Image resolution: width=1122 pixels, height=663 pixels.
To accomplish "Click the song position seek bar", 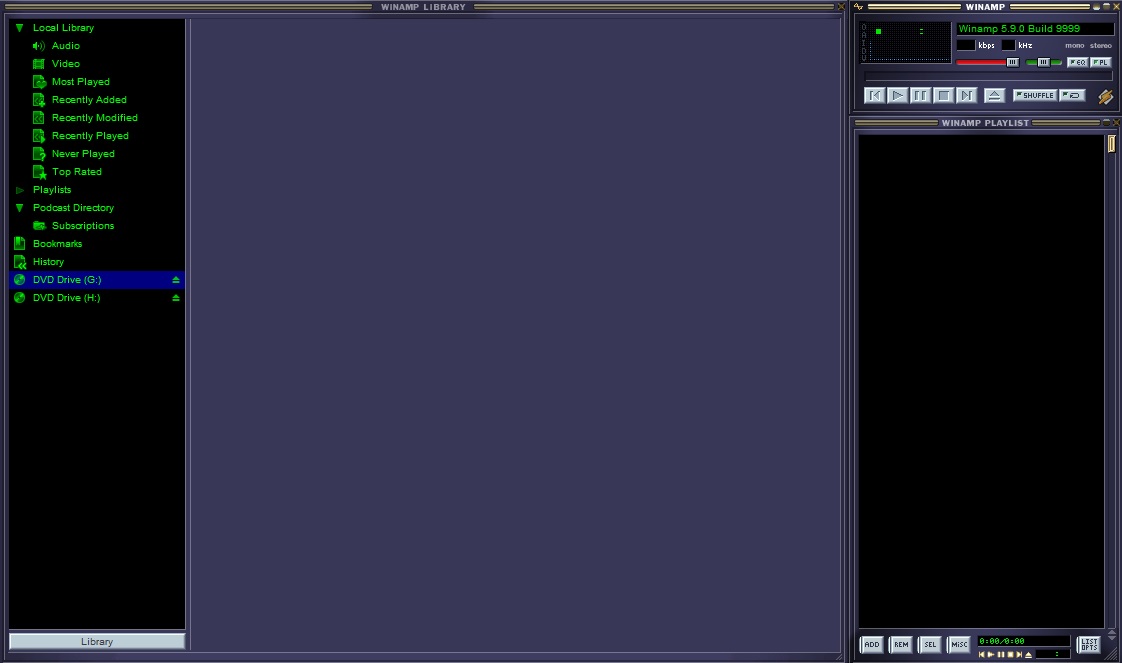I will click(988, 76).
